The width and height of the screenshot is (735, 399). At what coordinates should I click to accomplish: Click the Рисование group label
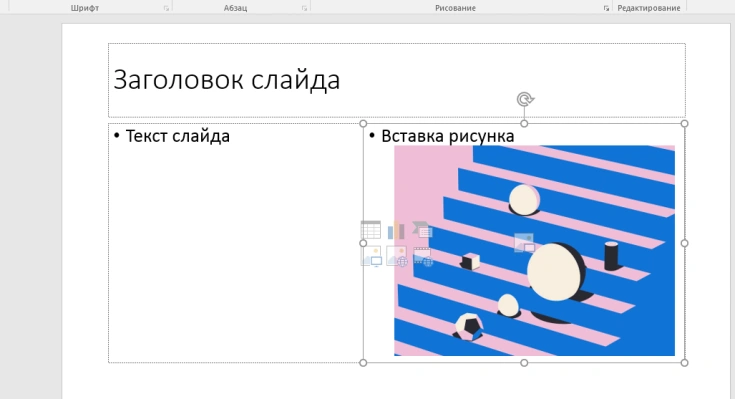pyautogui.click(x=455, y=8)
